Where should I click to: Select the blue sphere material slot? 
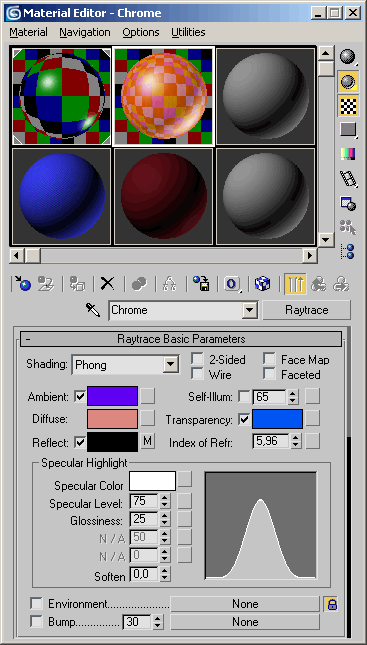point(61,196)
